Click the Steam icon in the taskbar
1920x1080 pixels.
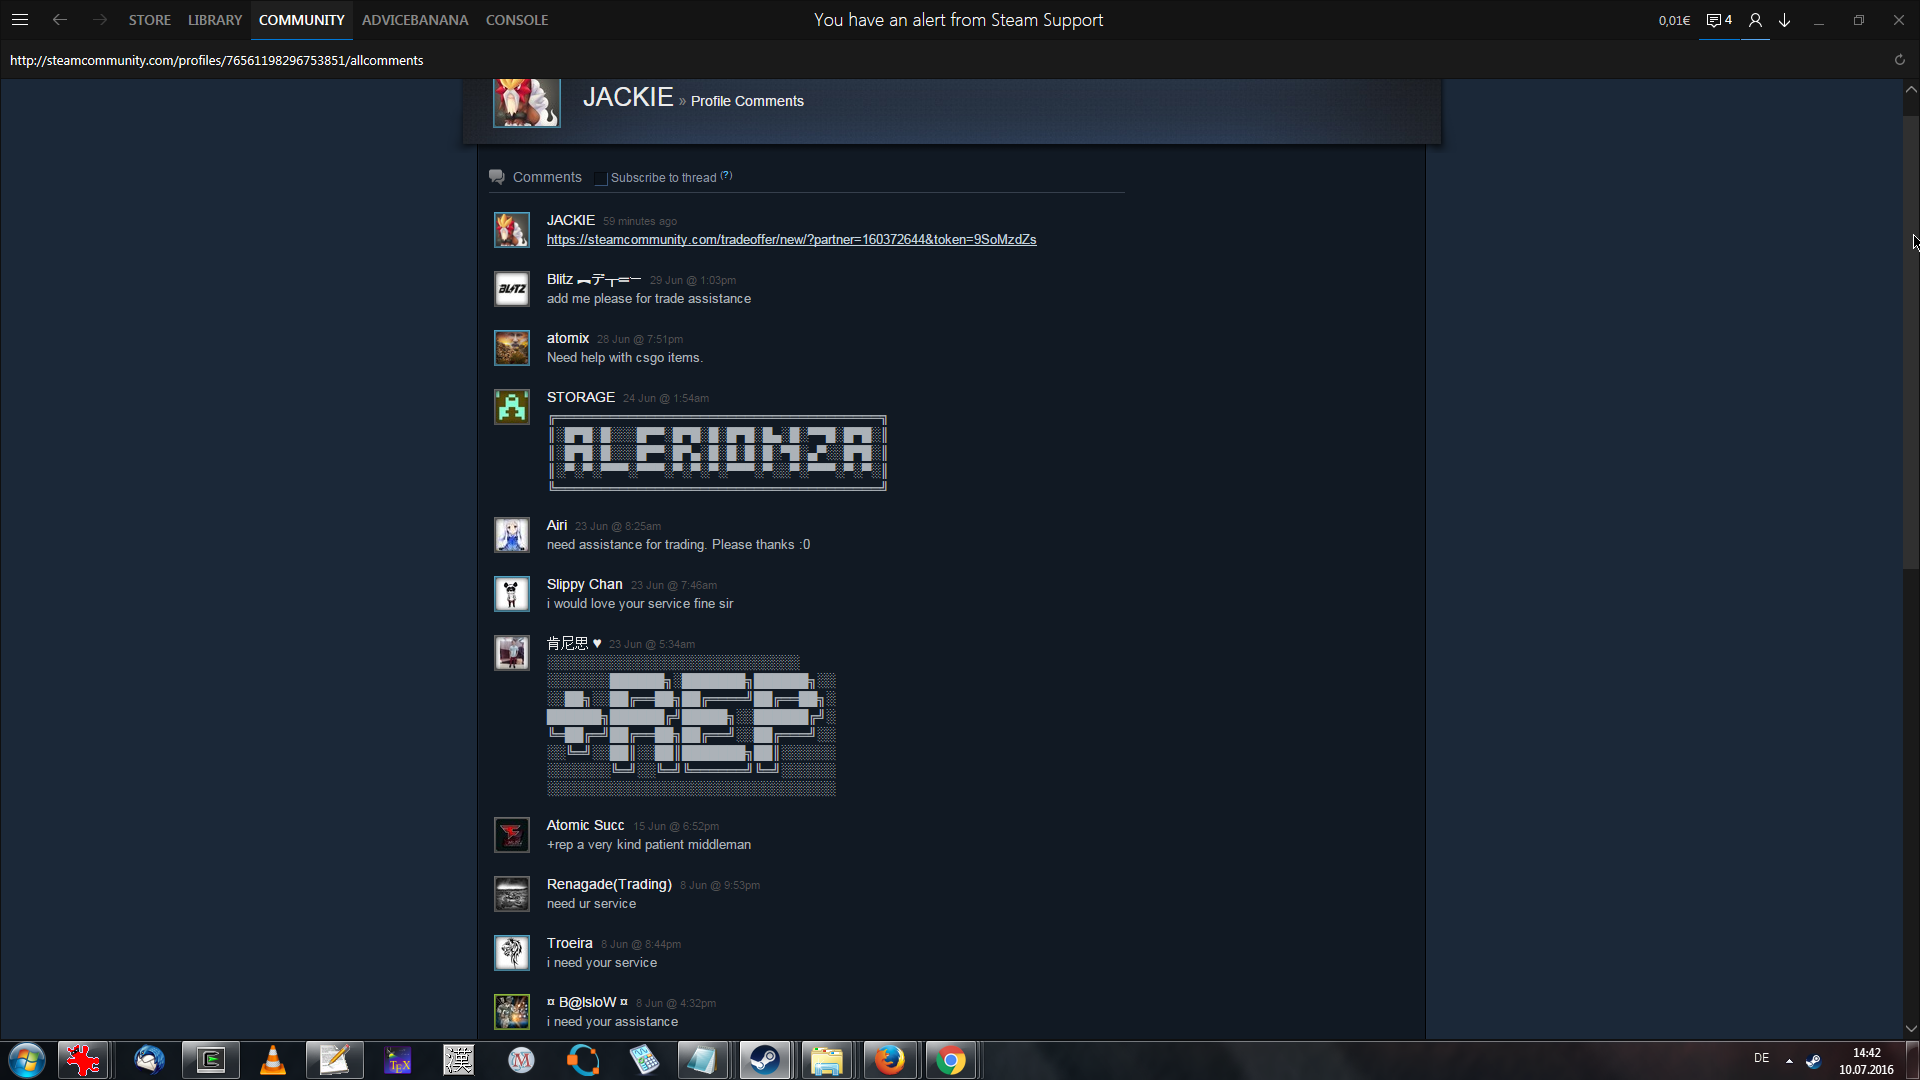[765, 1060]
